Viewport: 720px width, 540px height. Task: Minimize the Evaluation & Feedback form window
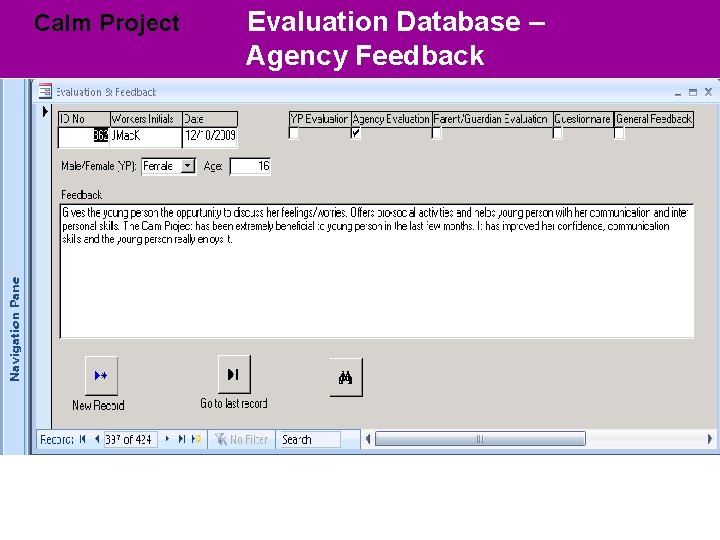click(678, 93)
